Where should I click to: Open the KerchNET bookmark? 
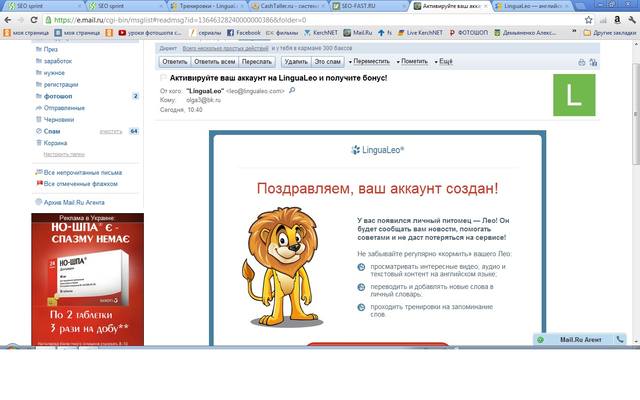click(x=321, y=33)
